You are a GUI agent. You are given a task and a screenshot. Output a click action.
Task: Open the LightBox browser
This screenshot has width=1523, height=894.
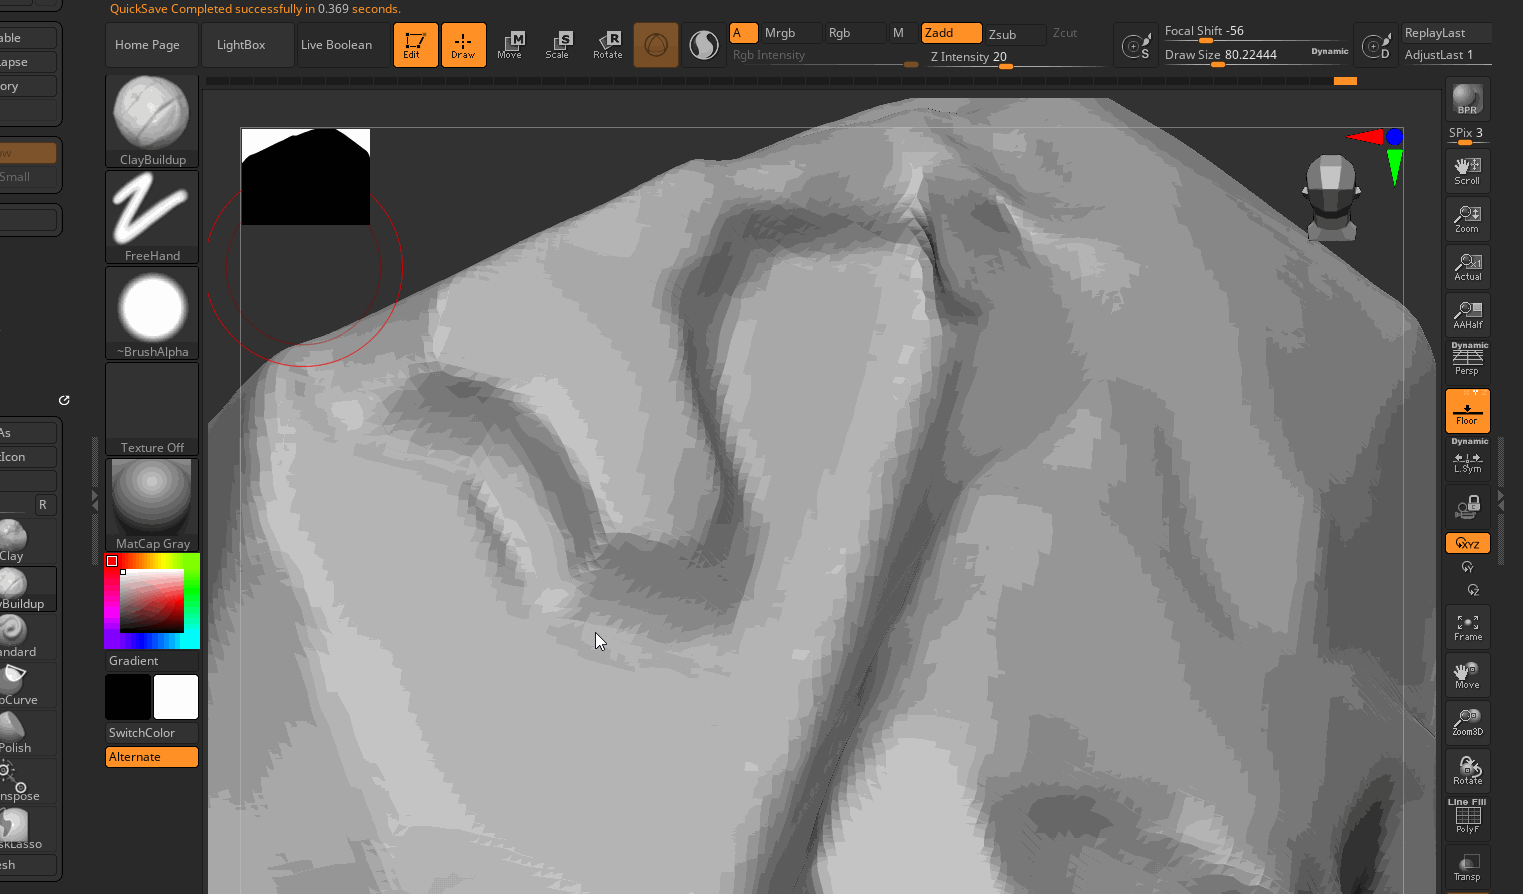coord(241,45)
